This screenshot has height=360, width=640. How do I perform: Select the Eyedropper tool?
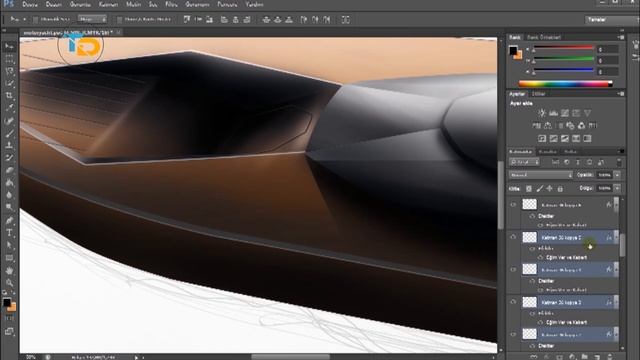click(x=9, y=108)
